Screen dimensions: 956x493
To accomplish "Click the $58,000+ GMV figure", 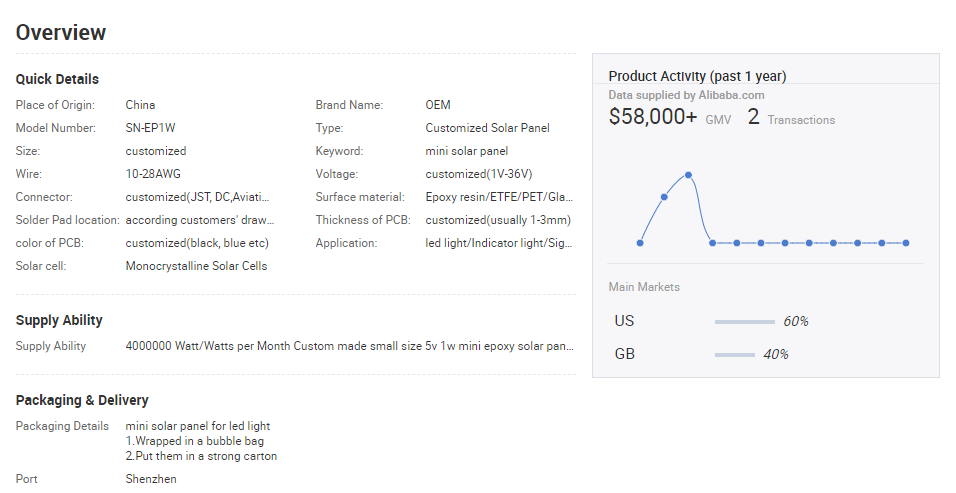I will pyautogui.click(x=653, y=117).
